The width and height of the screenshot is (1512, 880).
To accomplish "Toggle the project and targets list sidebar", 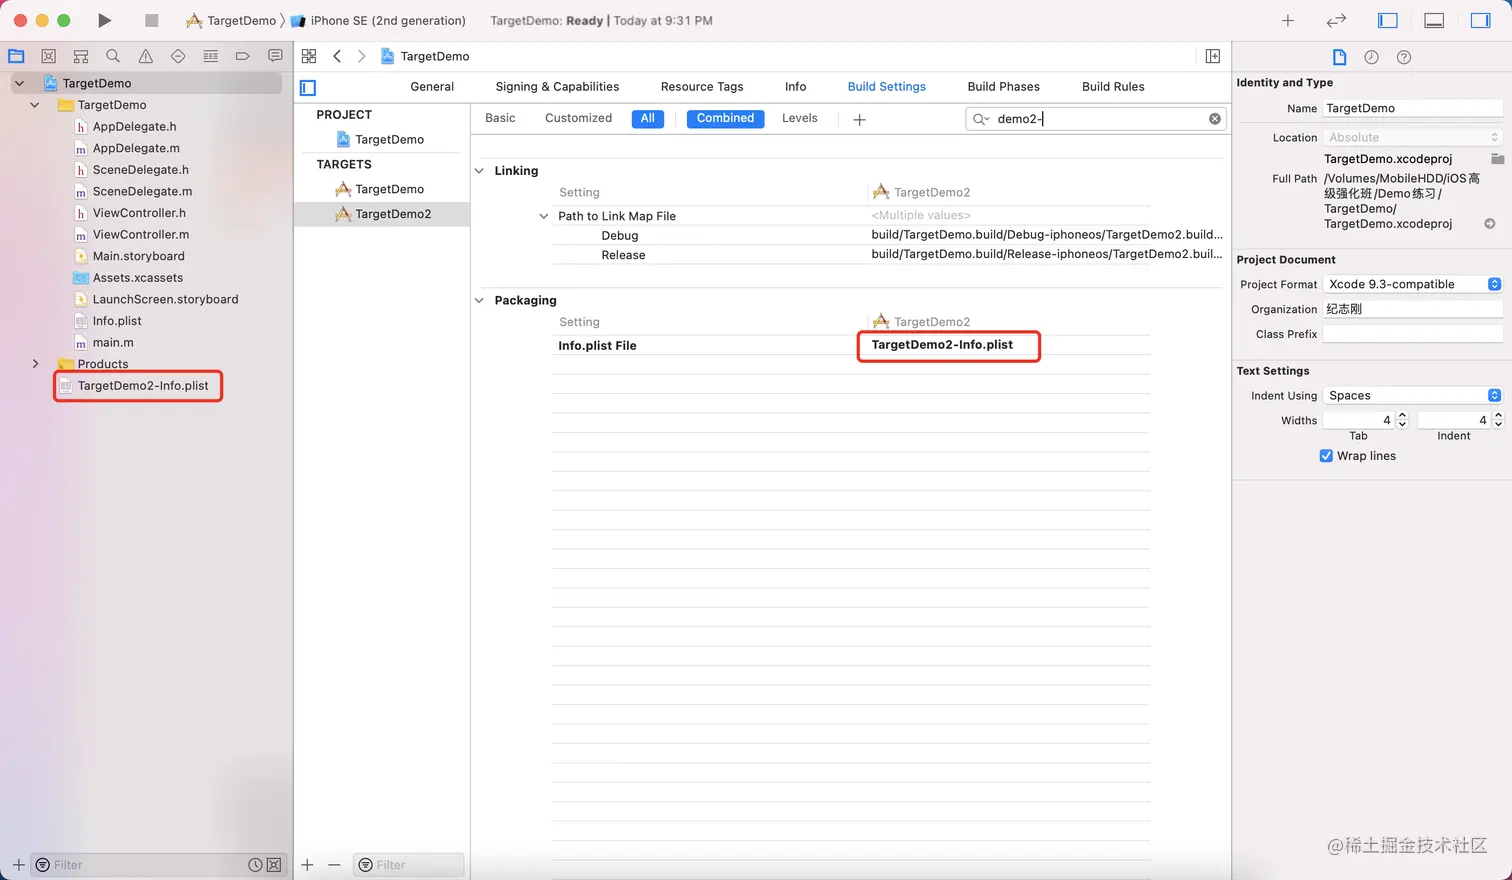I will pyautogui.click(x=308, y=88).
